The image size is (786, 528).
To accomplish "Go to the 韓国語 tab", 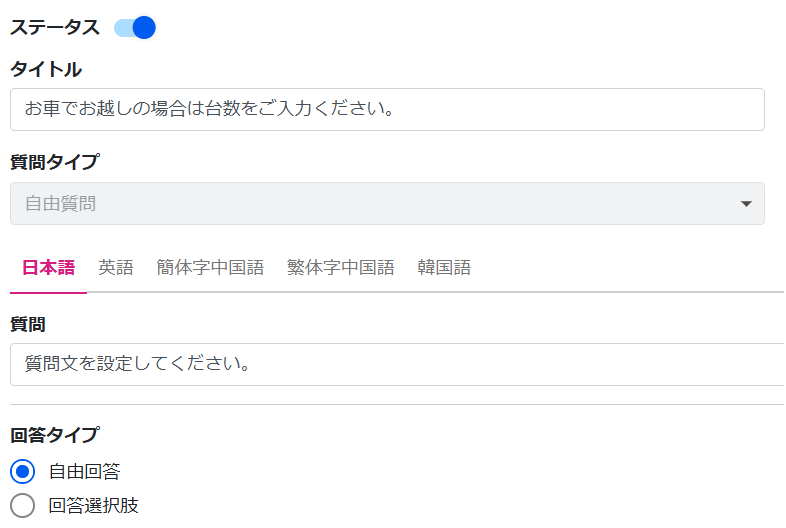I will (444, 267).
